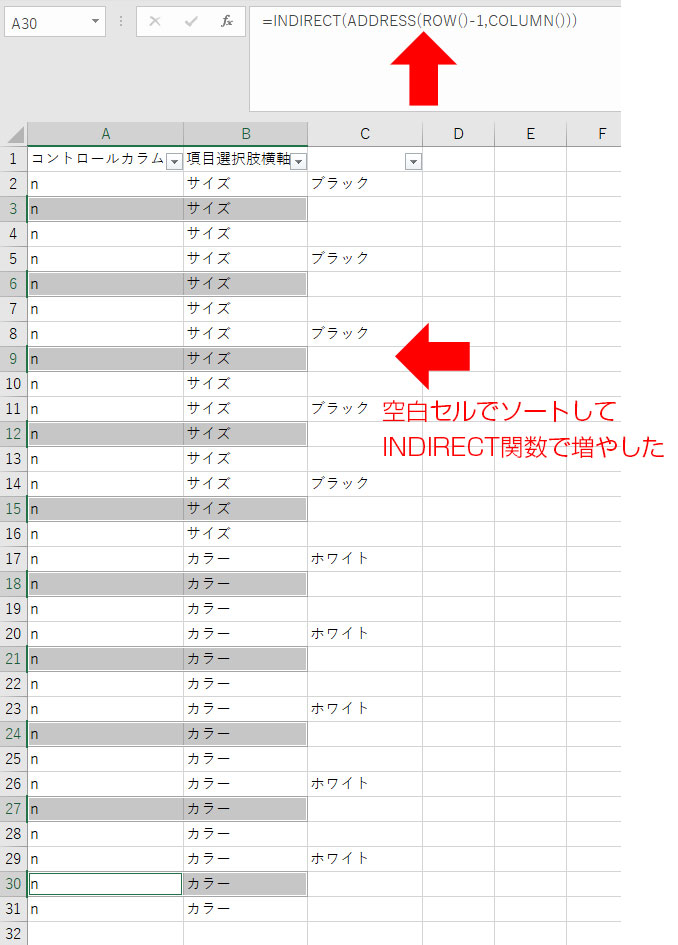Screen dimensions: 678x945
Task: Select column B header
Action: tap(246, 134)
